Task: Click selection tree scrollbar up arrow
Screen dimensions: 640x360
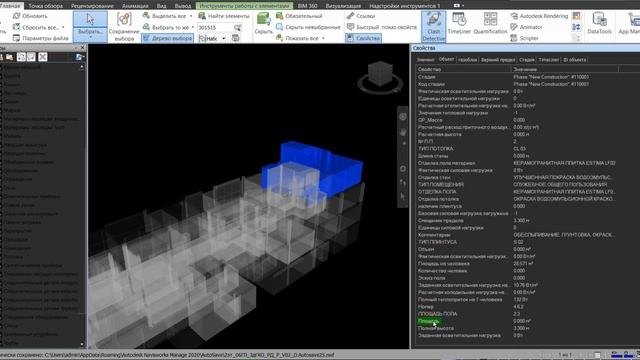Action: (x=82, y=67)
